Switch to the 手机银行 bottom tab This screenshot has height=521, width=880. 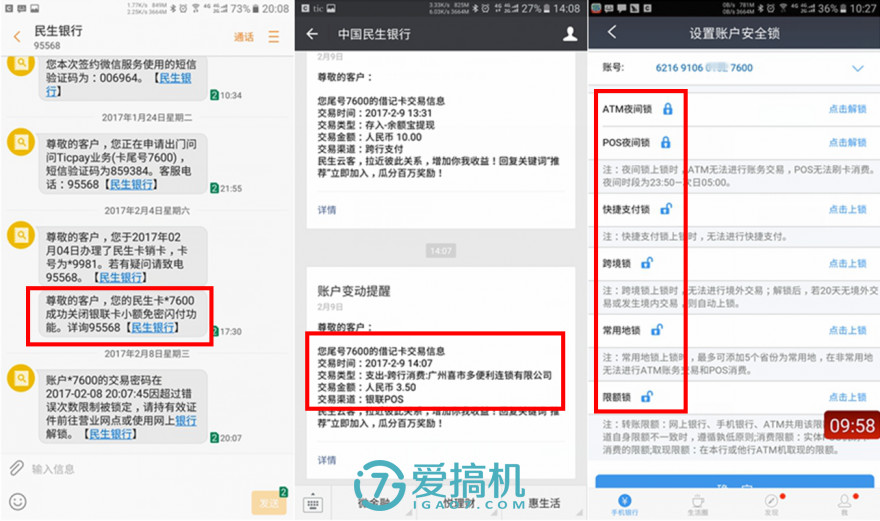pos(624,504)
